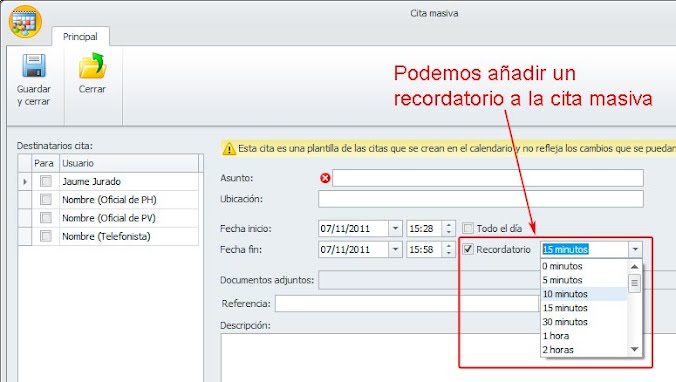Screen dimensions: 676x382
Task: Click into the Ubicación text field
Action: [x=481, y=199]
